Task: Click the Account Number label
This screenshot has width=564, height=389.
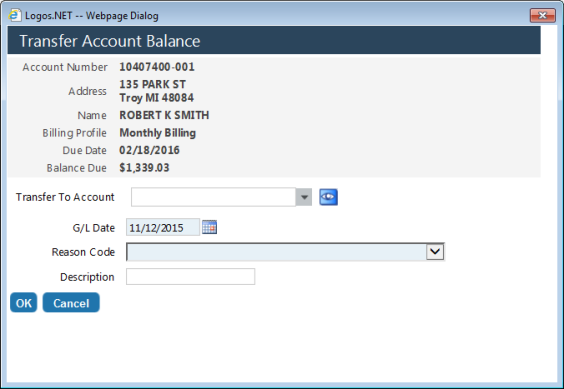Action: click(65, 67)
